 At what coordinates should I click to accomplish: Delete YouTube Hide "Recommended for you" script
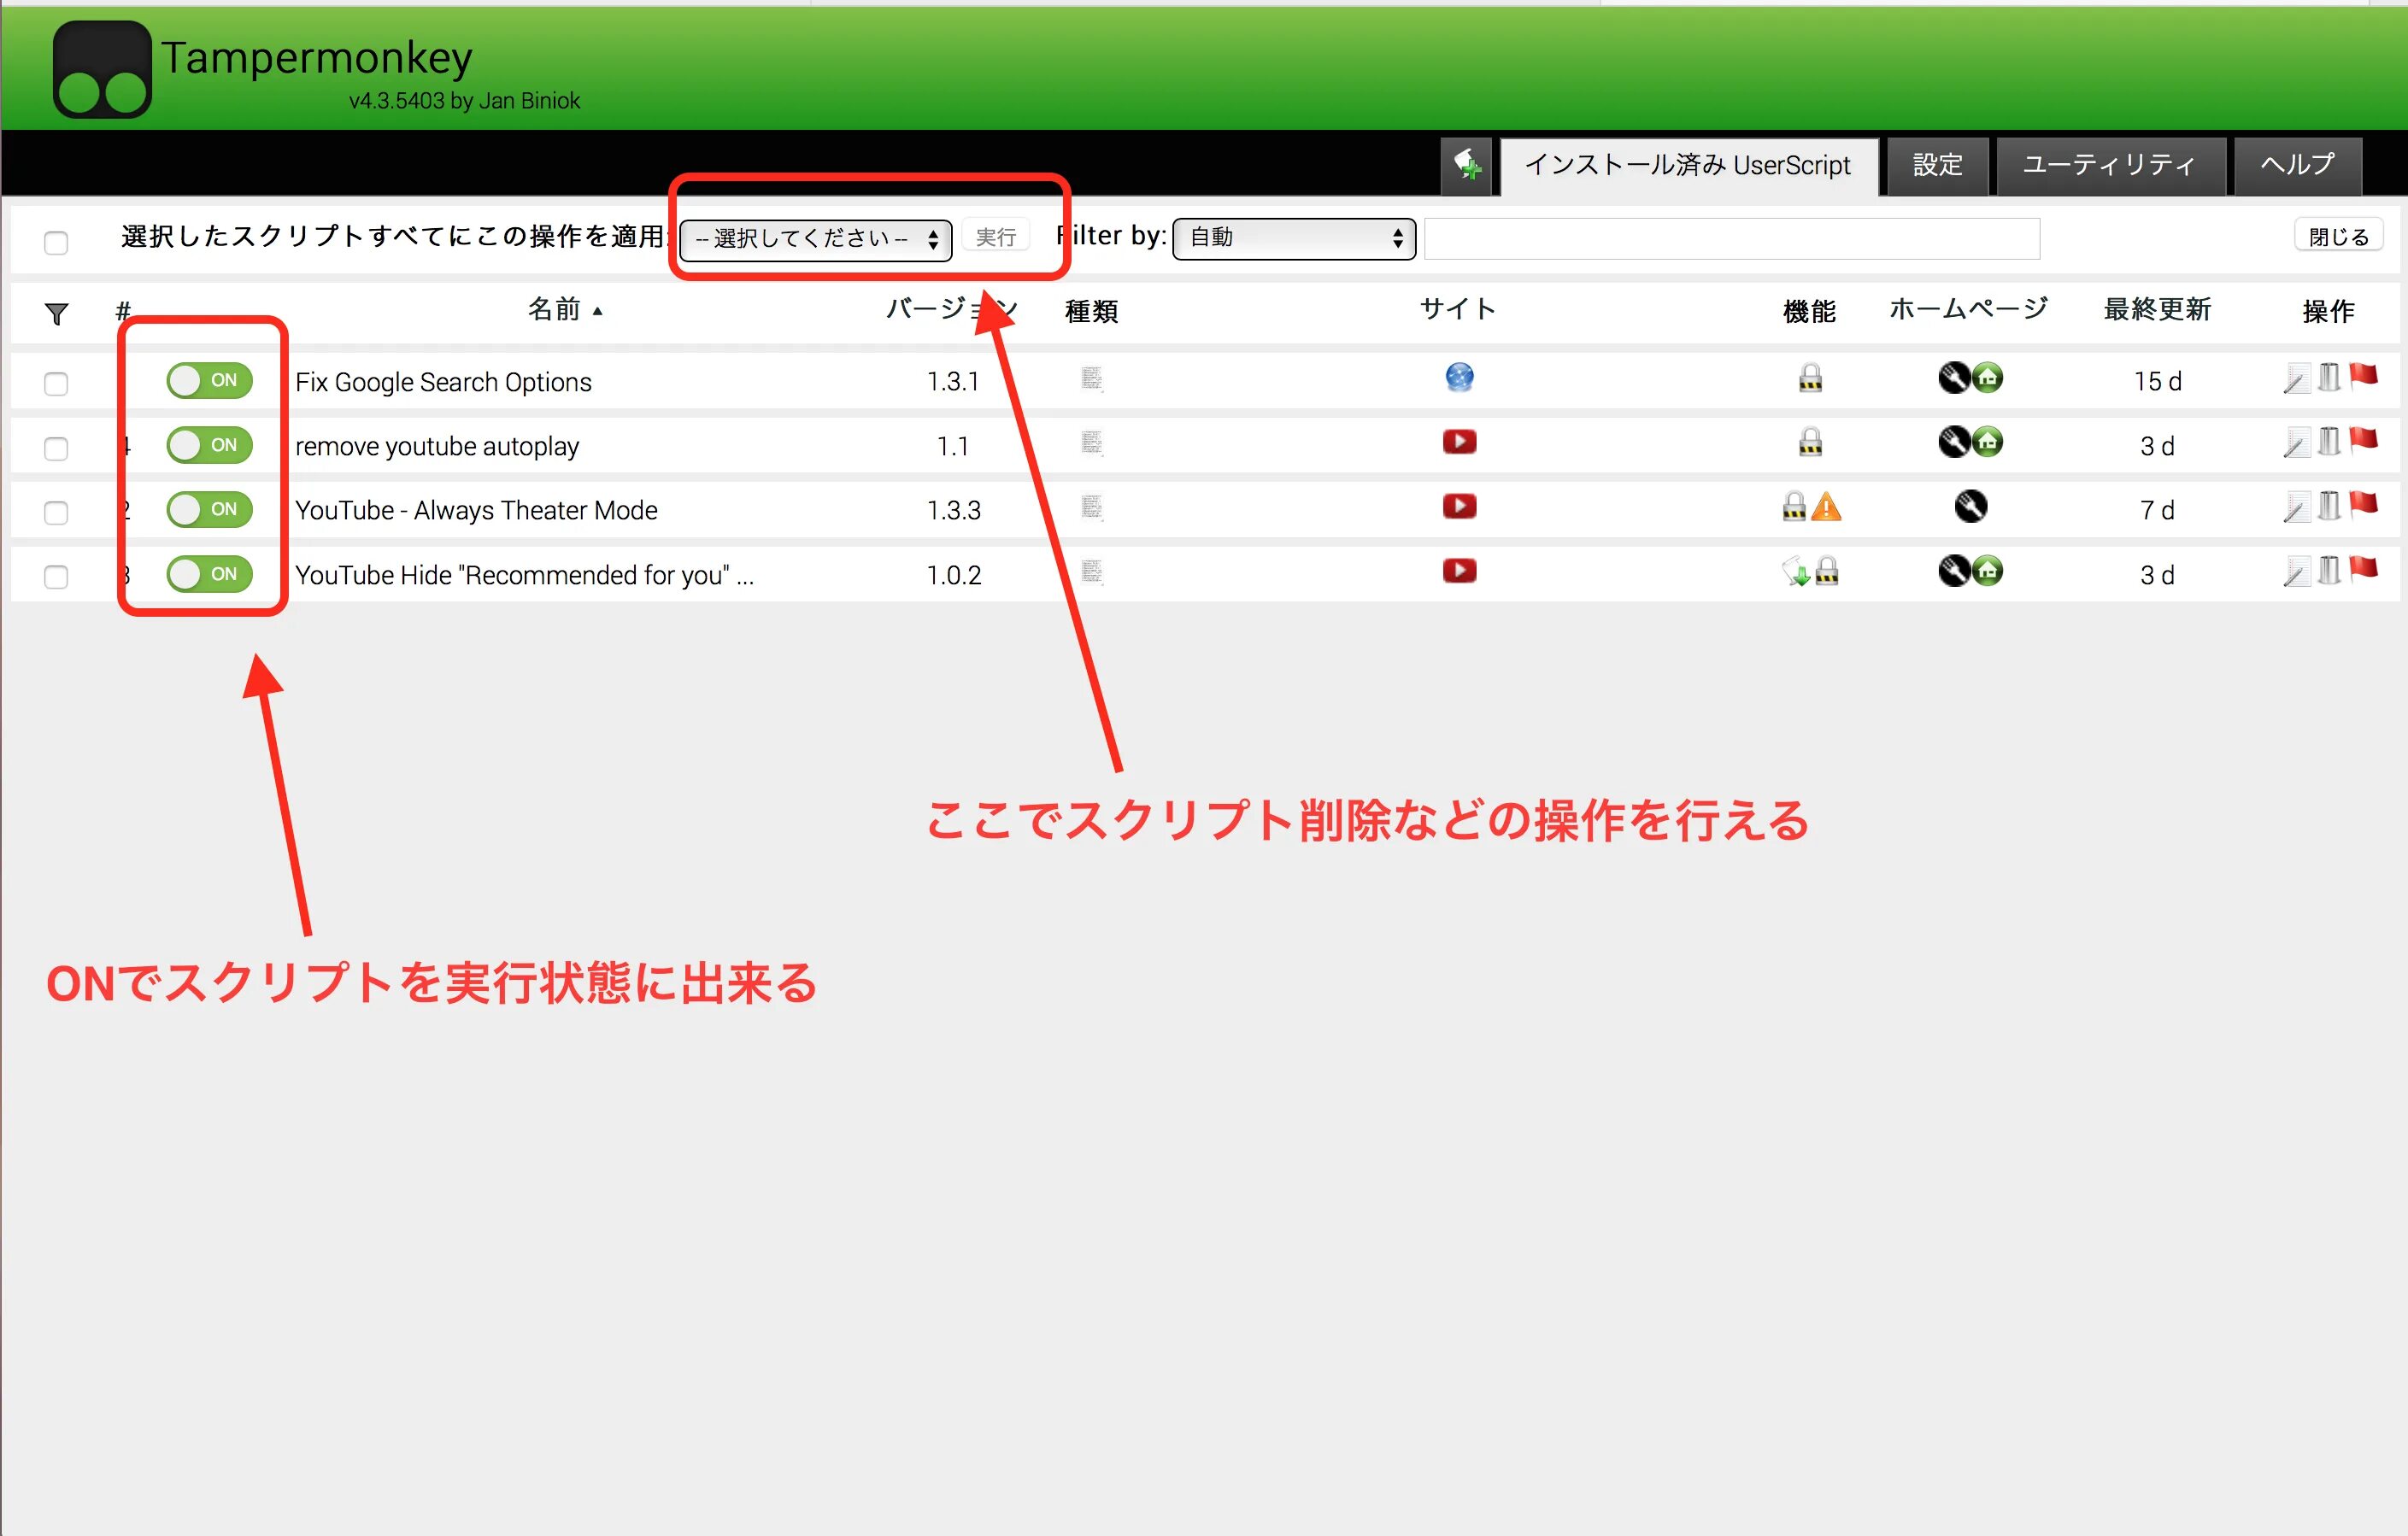click(x=2329, y=571)
